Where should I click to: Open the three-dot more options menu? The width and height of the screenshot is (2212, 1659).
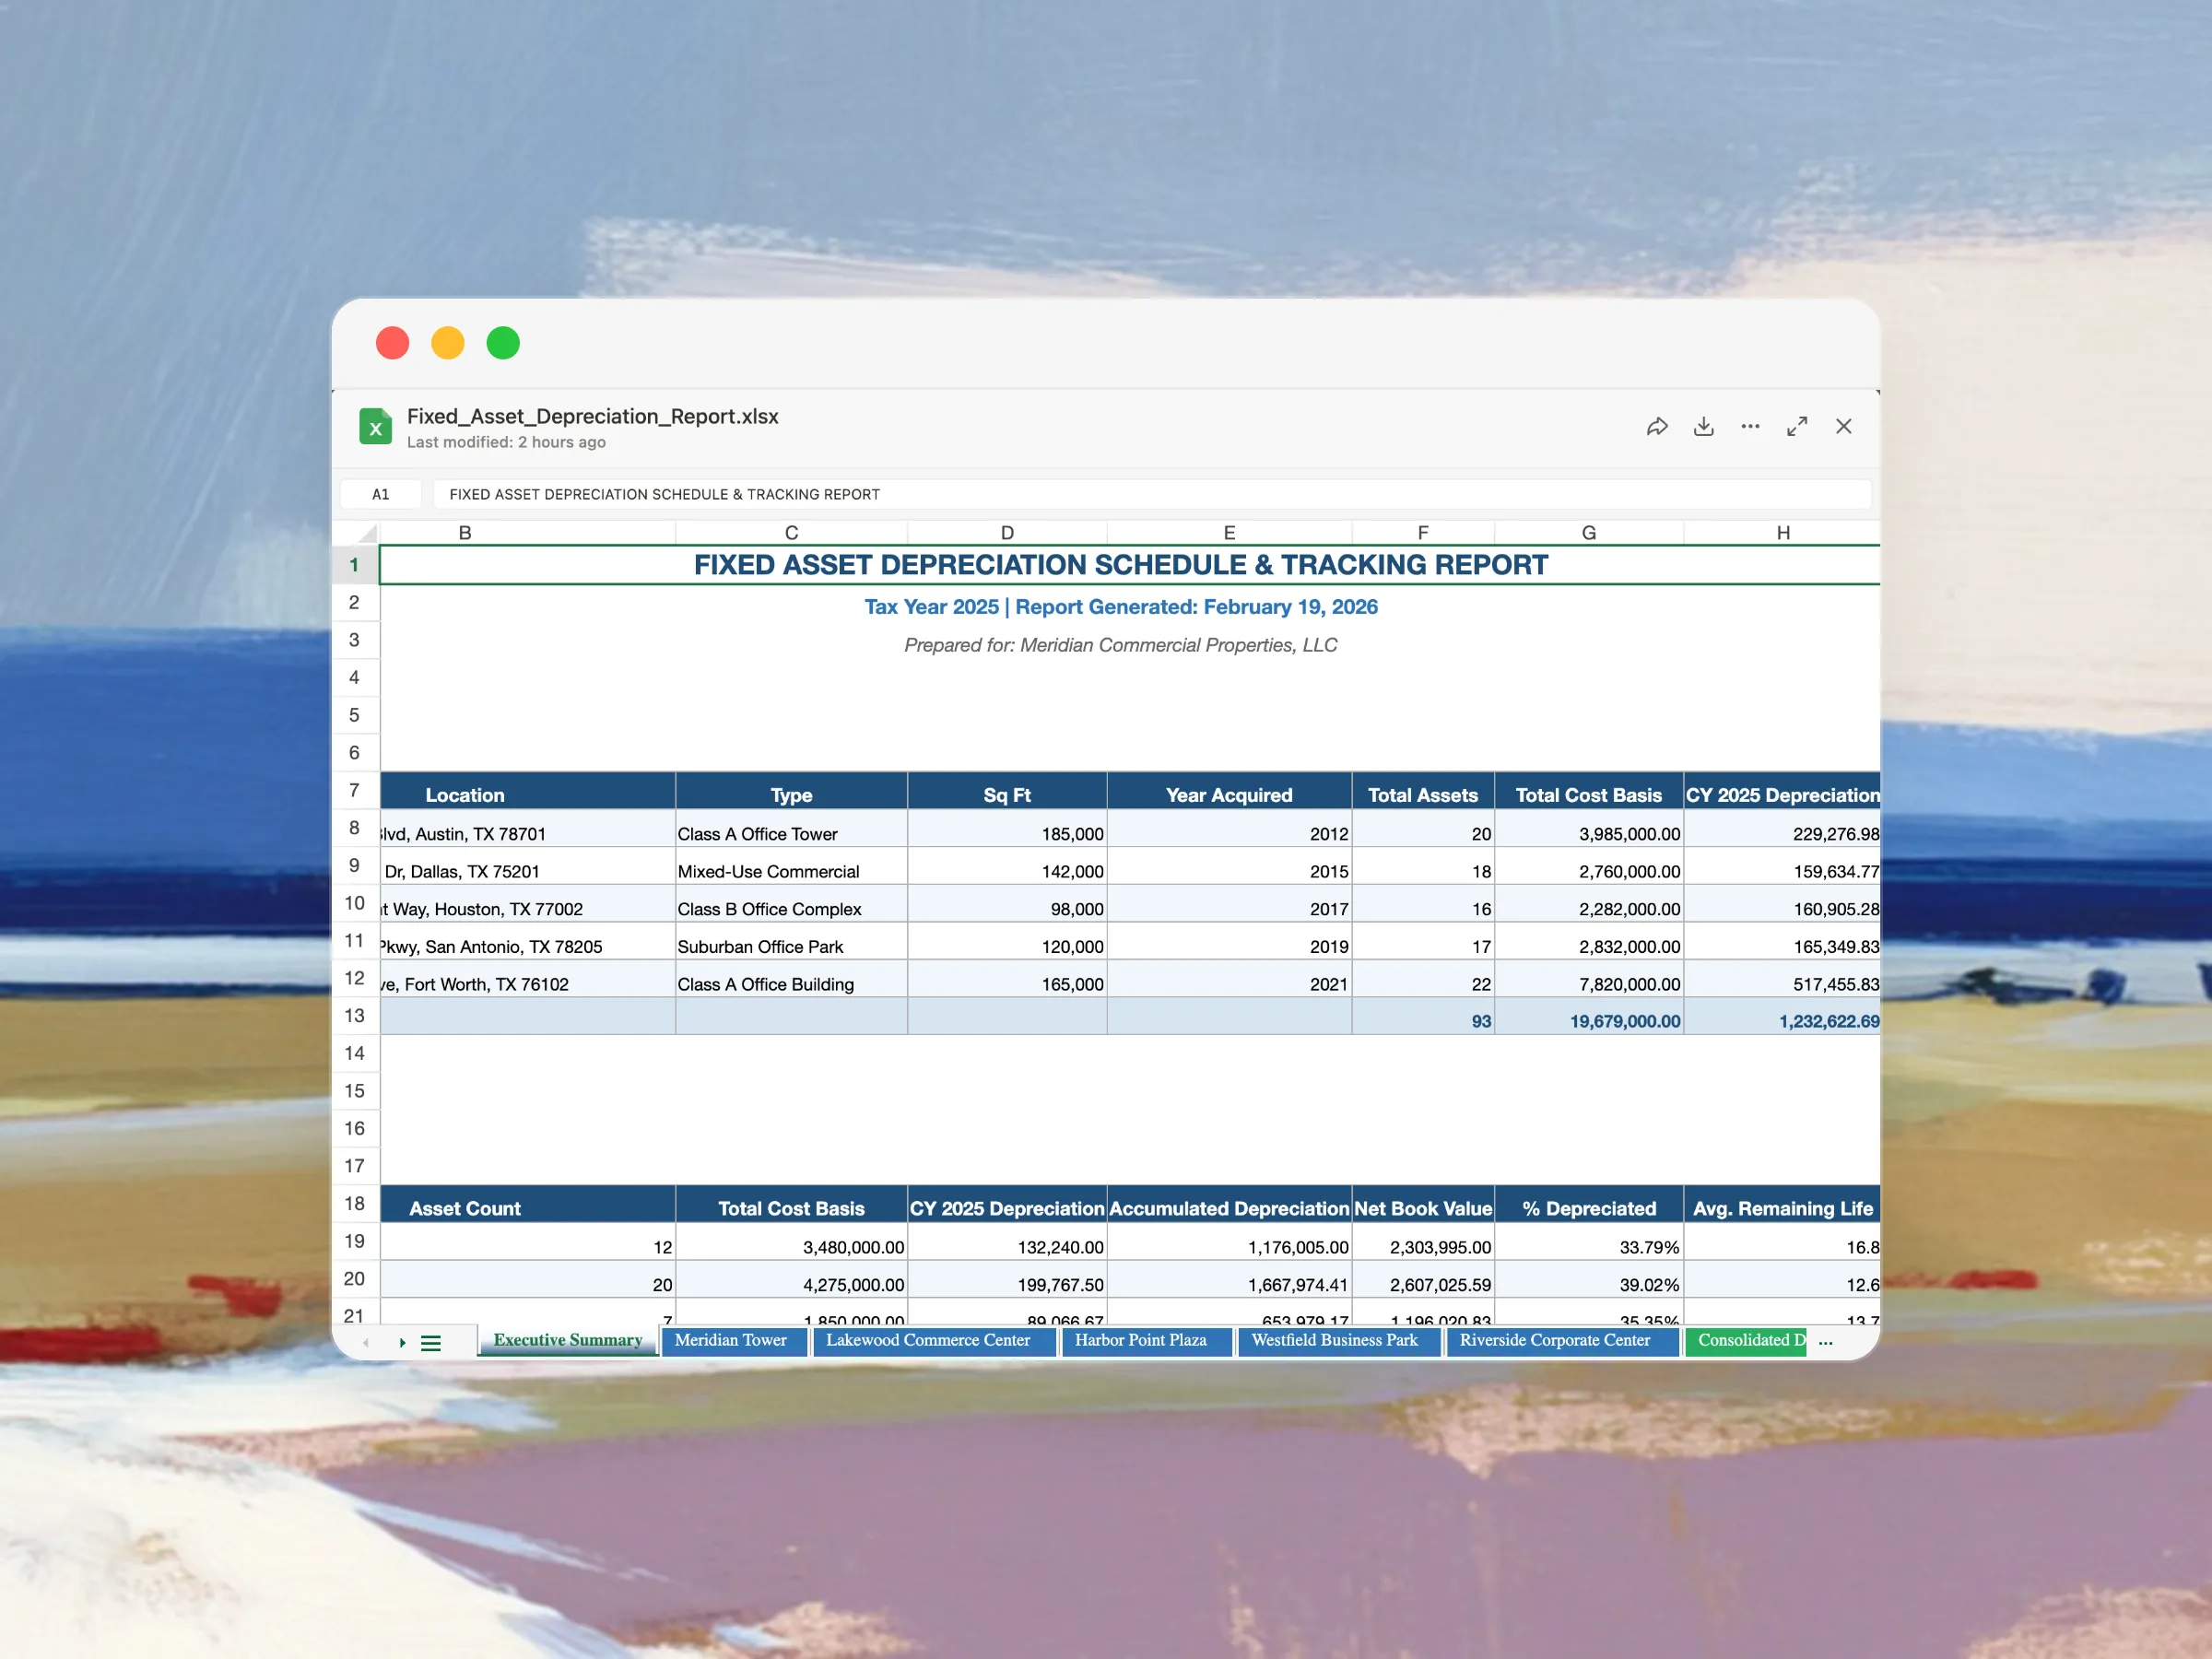(x=1750, y=427)
